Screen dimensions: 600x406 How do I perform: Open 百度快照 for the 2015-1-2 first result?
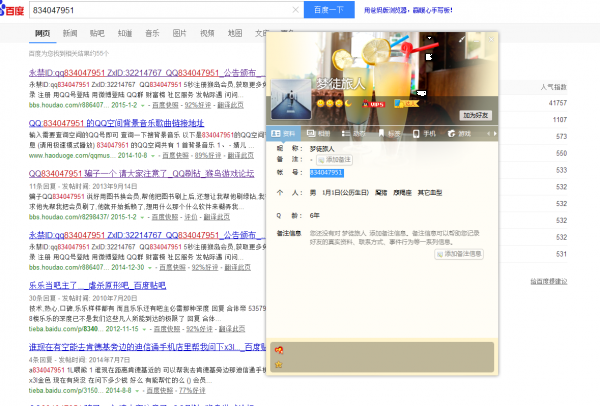click(x=165, y=105)
